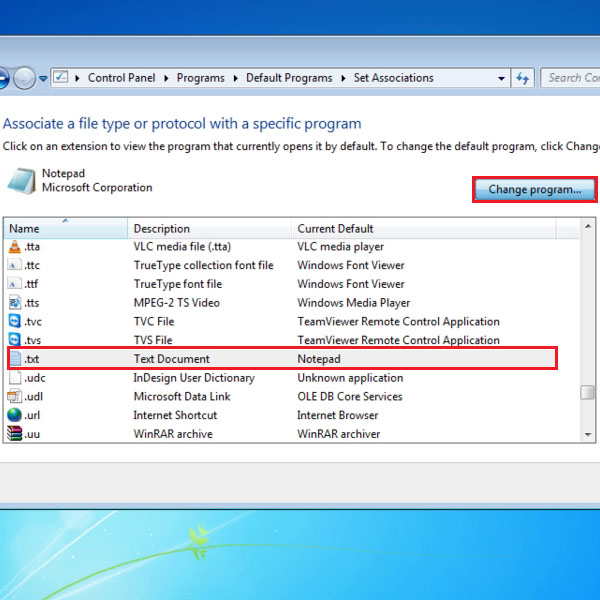Select the .tta extension row
The image size is (600, 600).
coord(281,247)
